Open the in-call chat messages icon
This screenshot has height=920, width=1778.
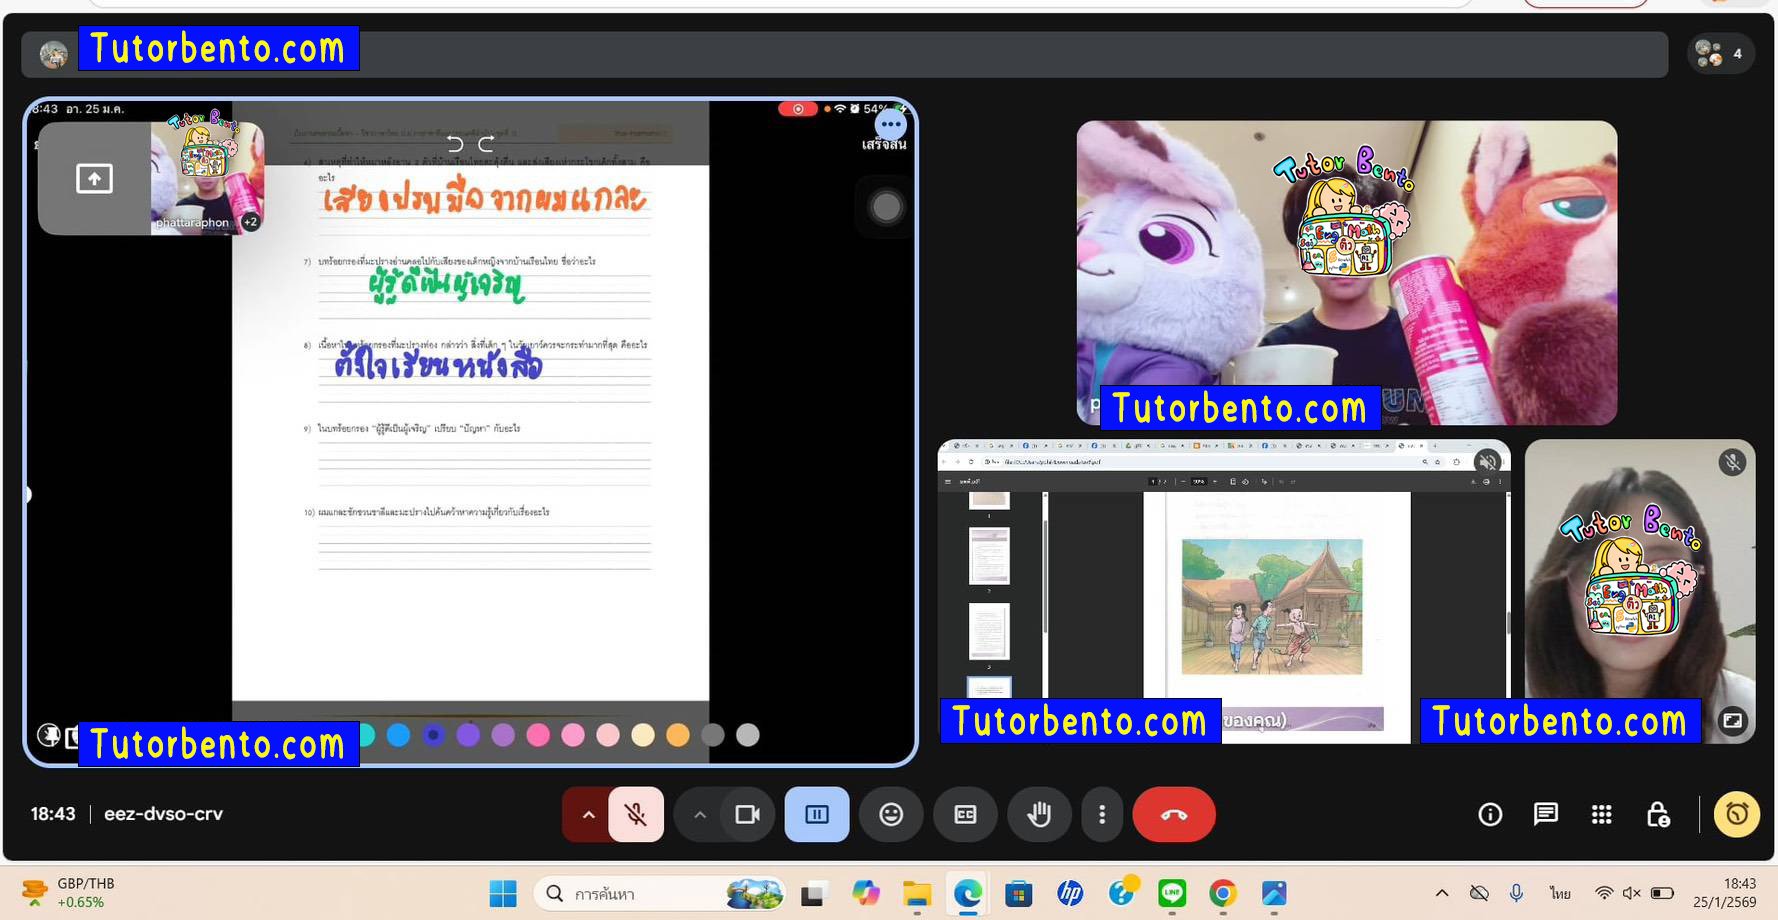pyautogui.click(x=1546, y=814)
